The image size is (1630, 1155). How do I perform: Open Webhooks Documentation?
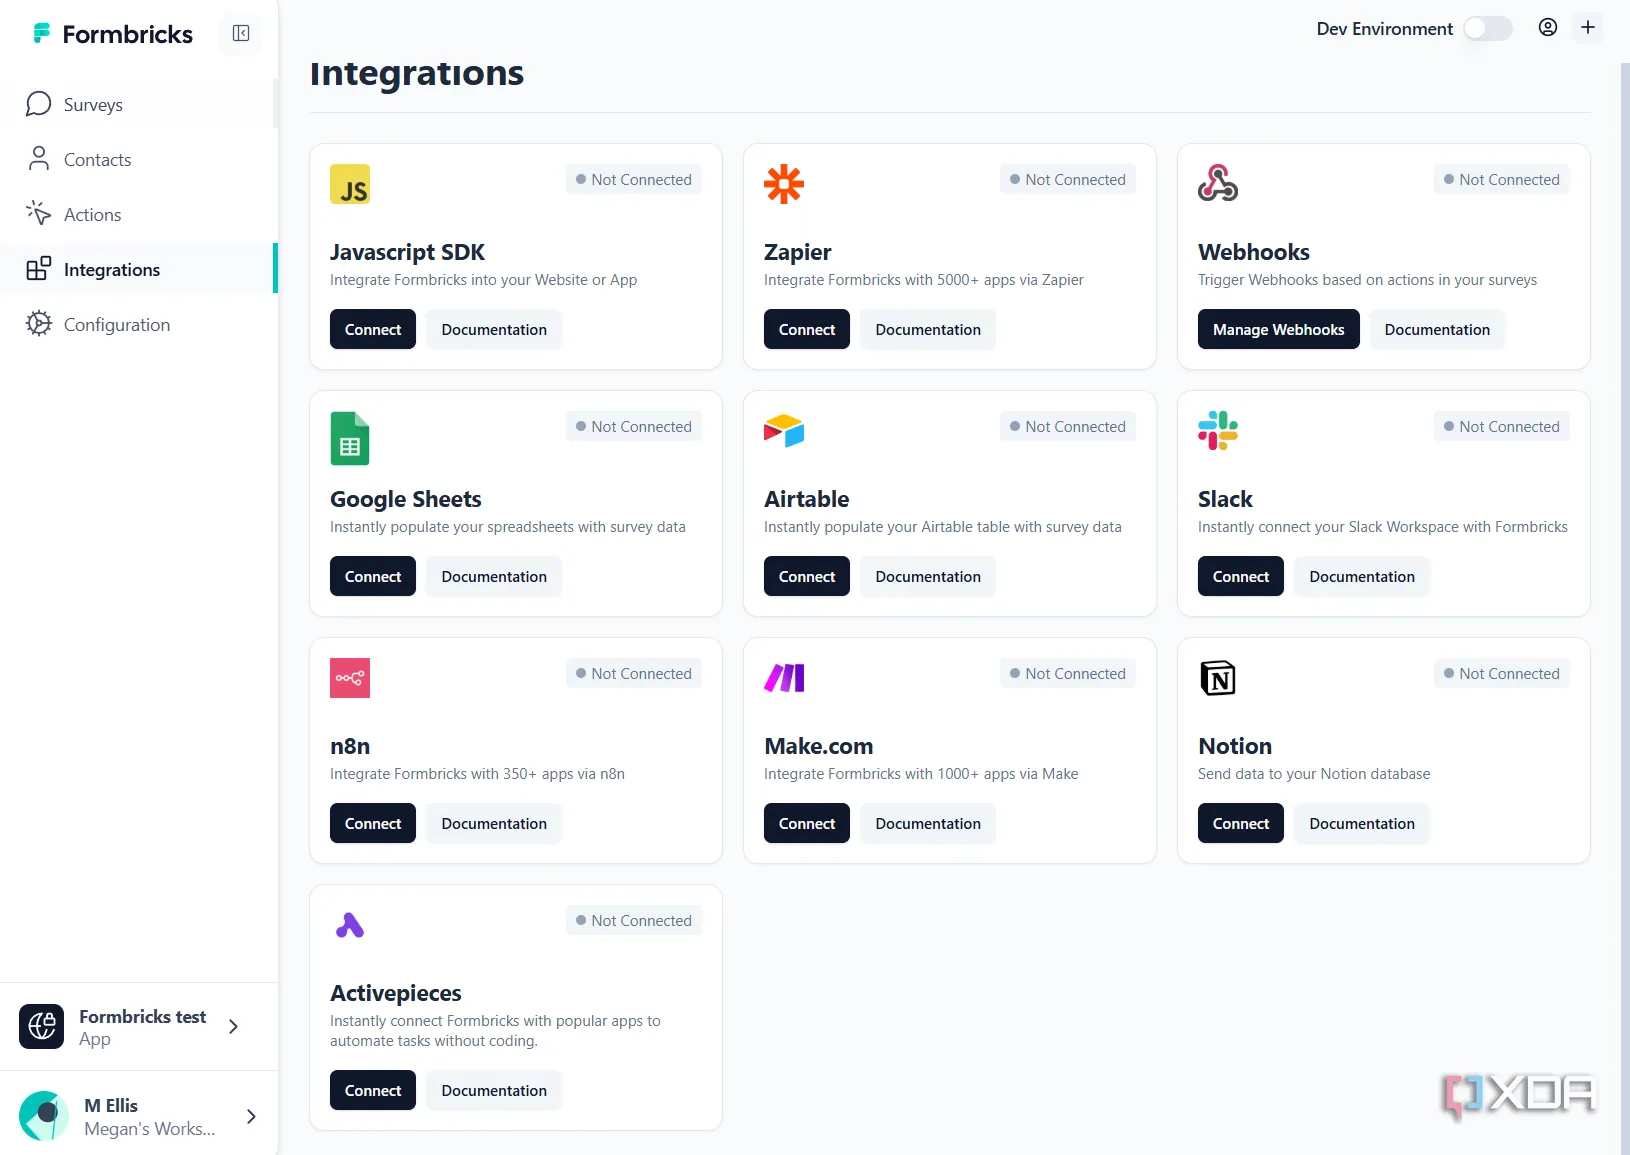coord(1437,329)
